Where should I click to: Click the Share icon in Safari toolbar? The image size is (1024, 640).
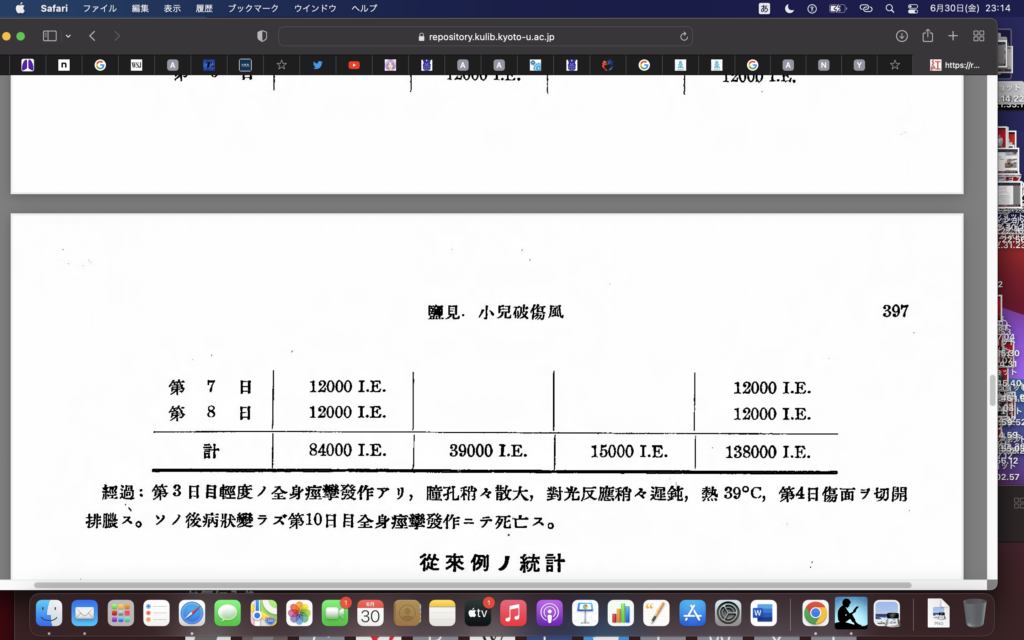[x=927, y=36]
